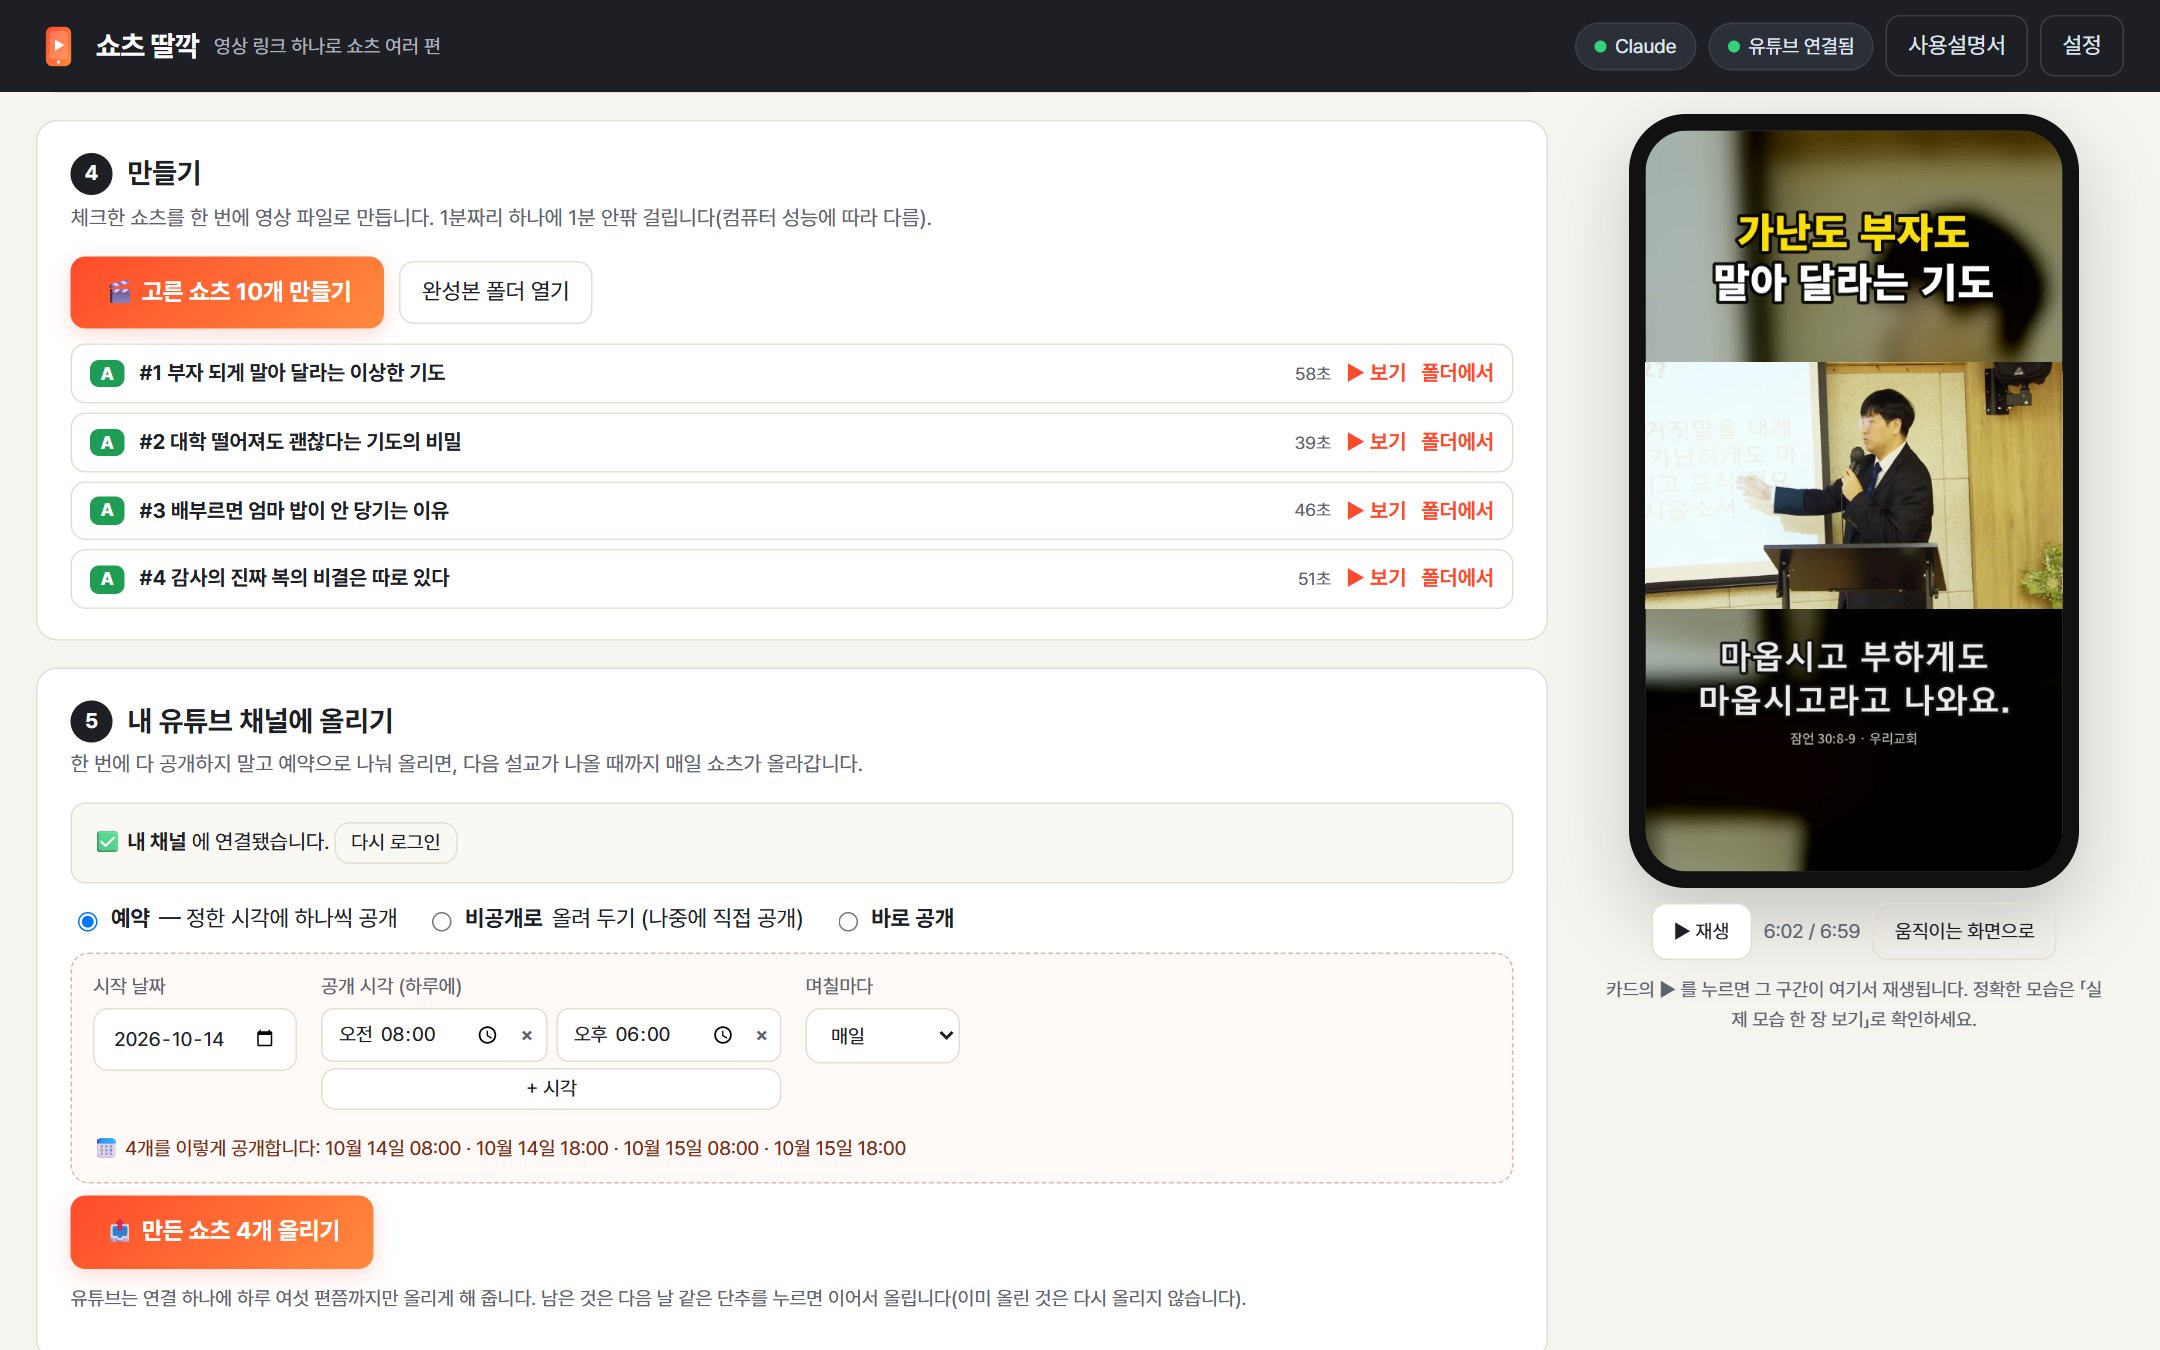Show shorts #1 폴더에서
This screenshot has width=2160, height=1350.
click(1457, 373)
